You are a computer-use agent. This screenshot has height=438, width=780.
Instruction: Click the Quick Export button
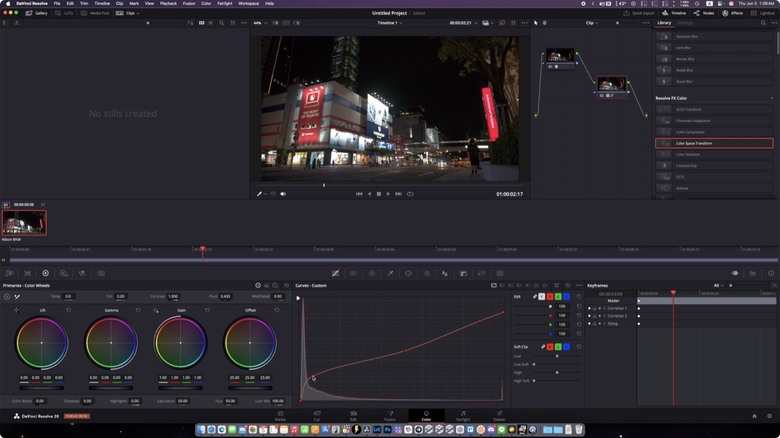[639, 13]
